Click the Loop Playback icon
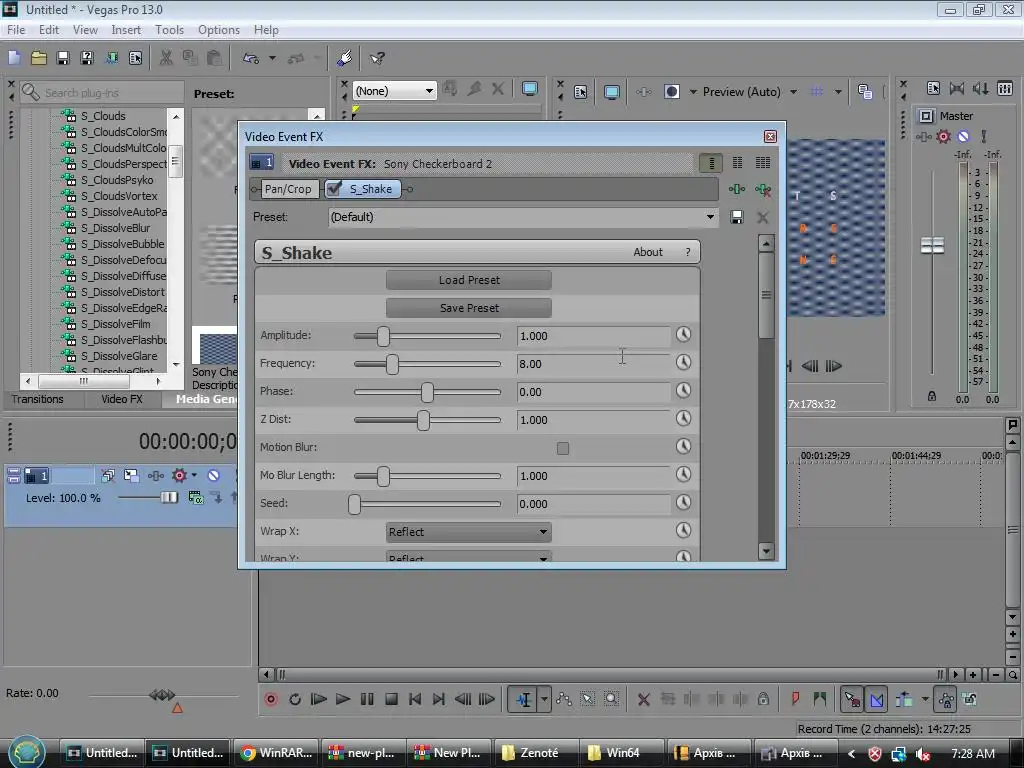1024x768 pixels. point(295,699)
